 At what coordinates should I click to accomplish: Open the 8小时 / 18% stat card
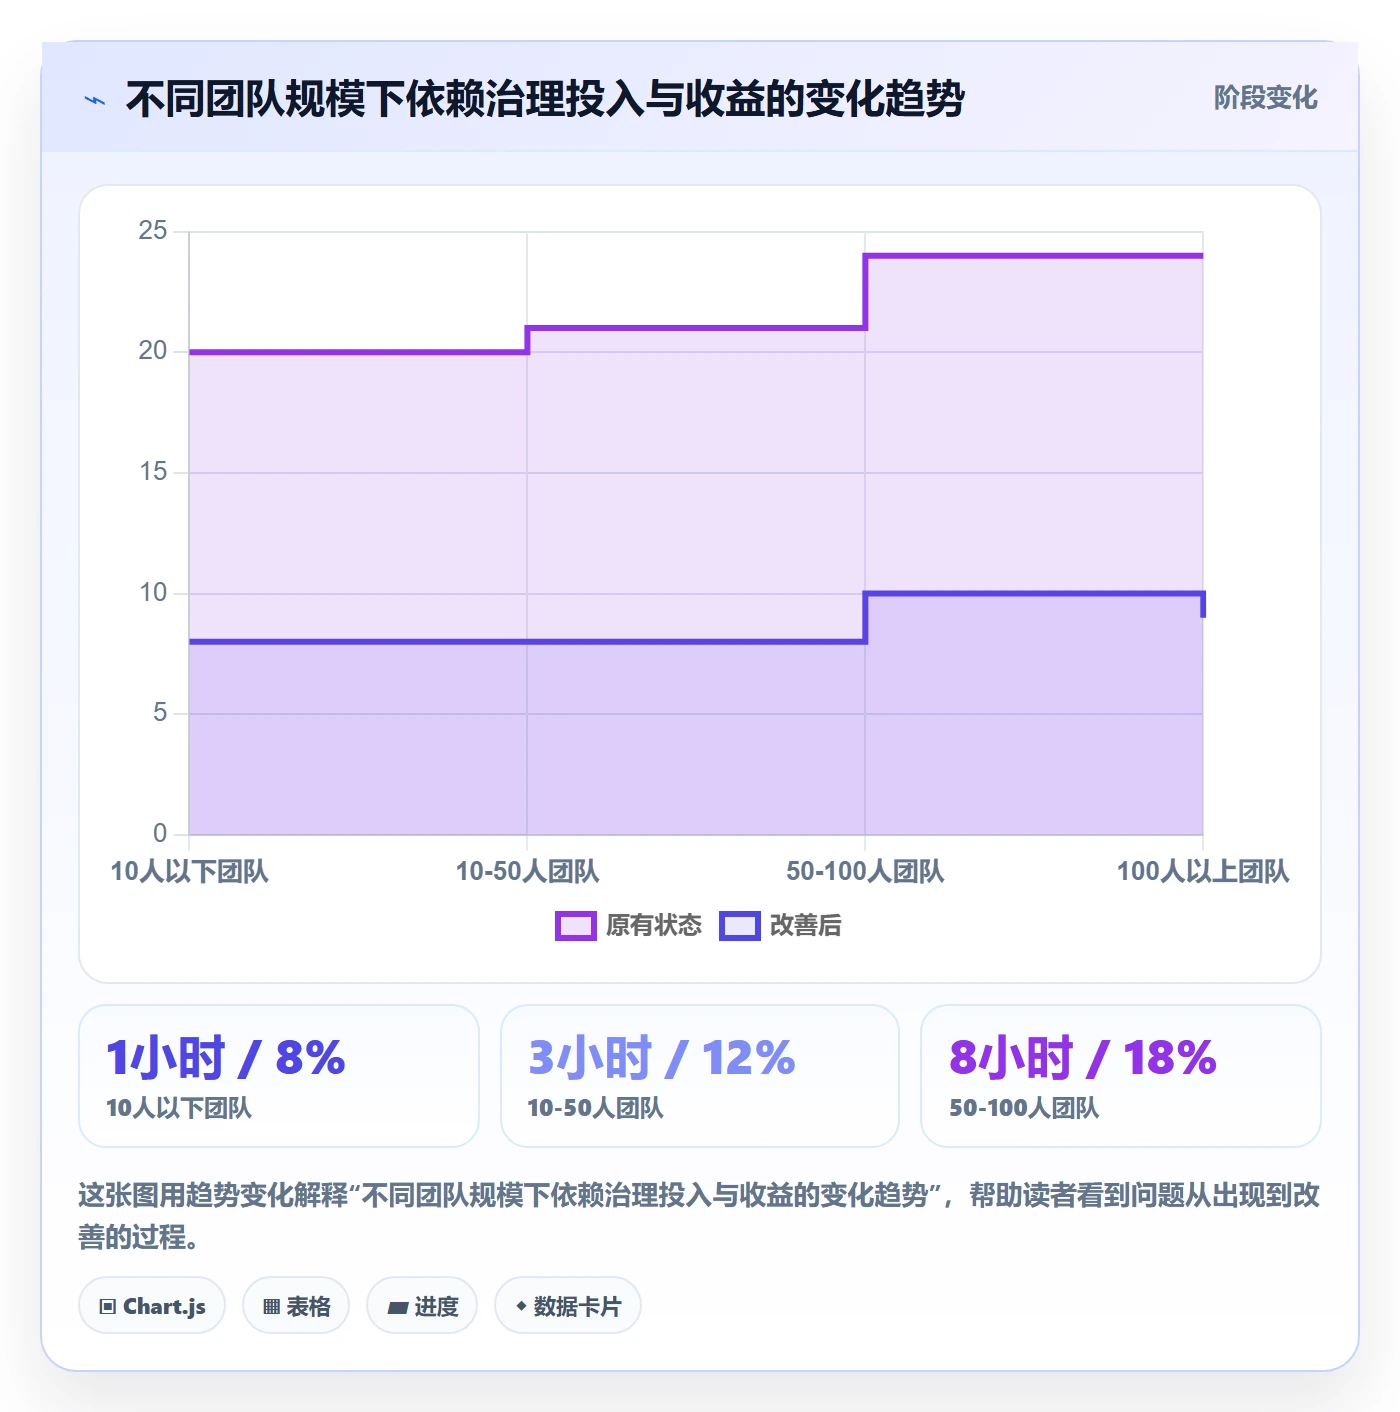click(x=1121, y=1076)
